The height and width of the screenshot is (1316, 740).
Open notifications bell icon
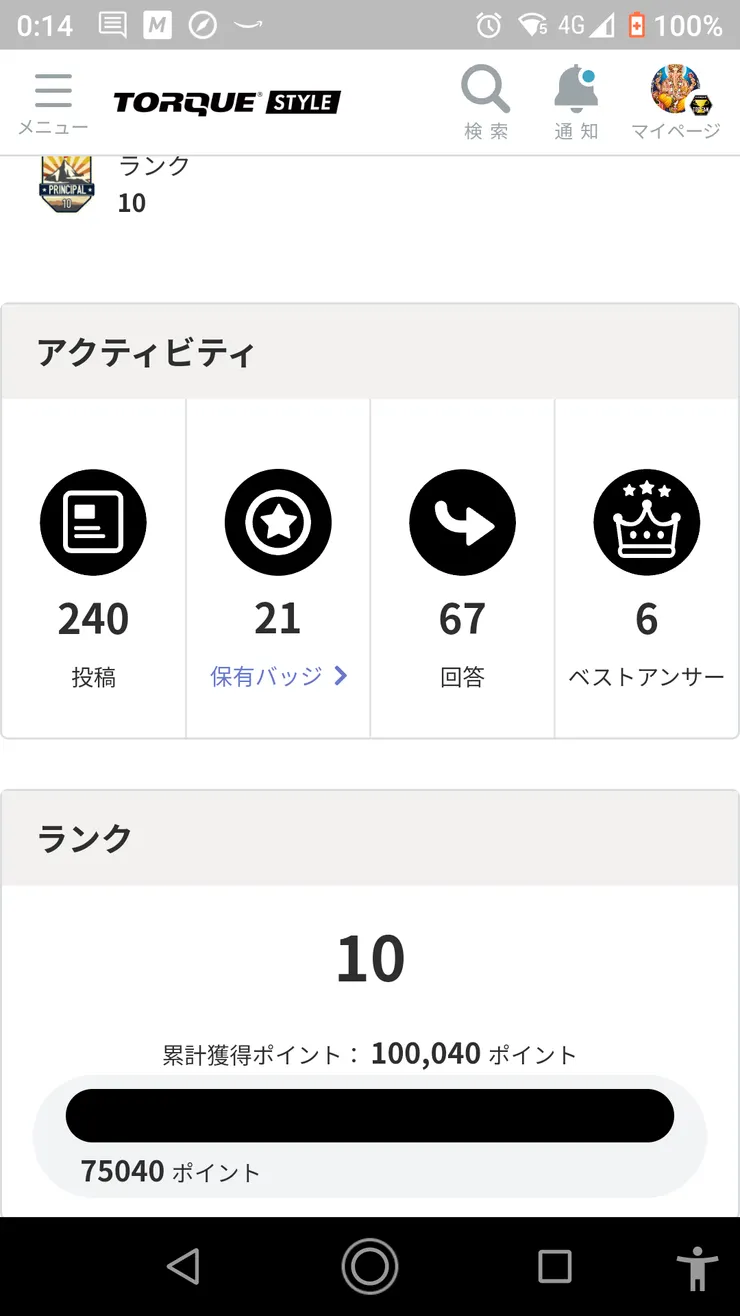575,92
